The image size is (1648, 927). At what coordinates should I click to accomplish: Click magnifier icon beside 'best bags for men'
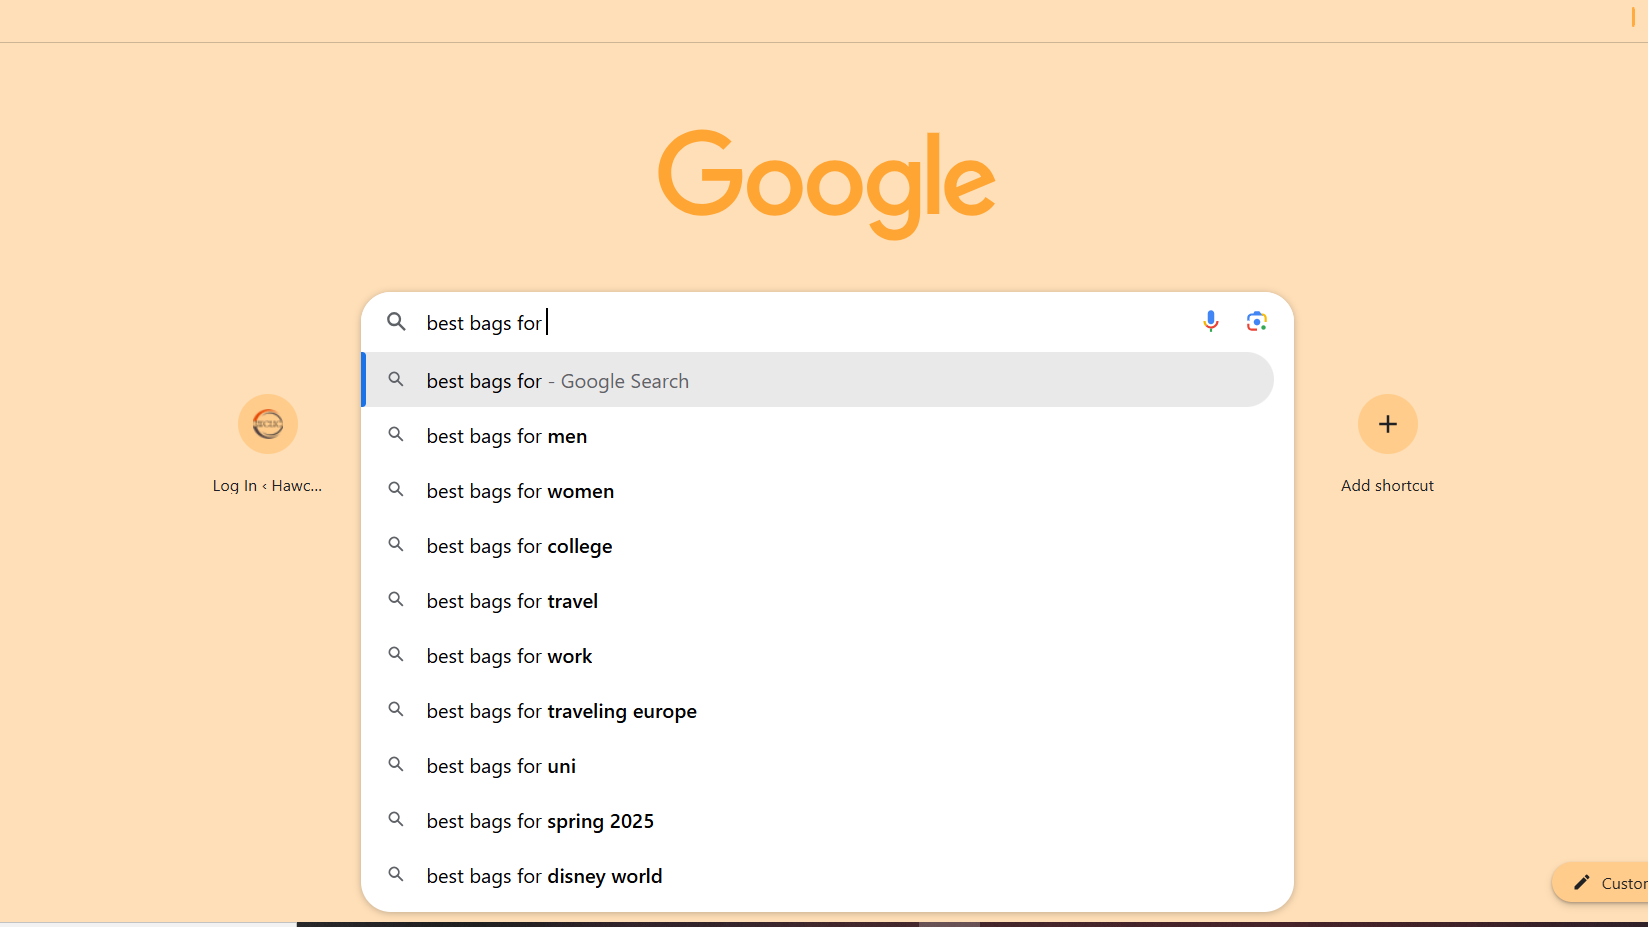(x=396, y=435)
